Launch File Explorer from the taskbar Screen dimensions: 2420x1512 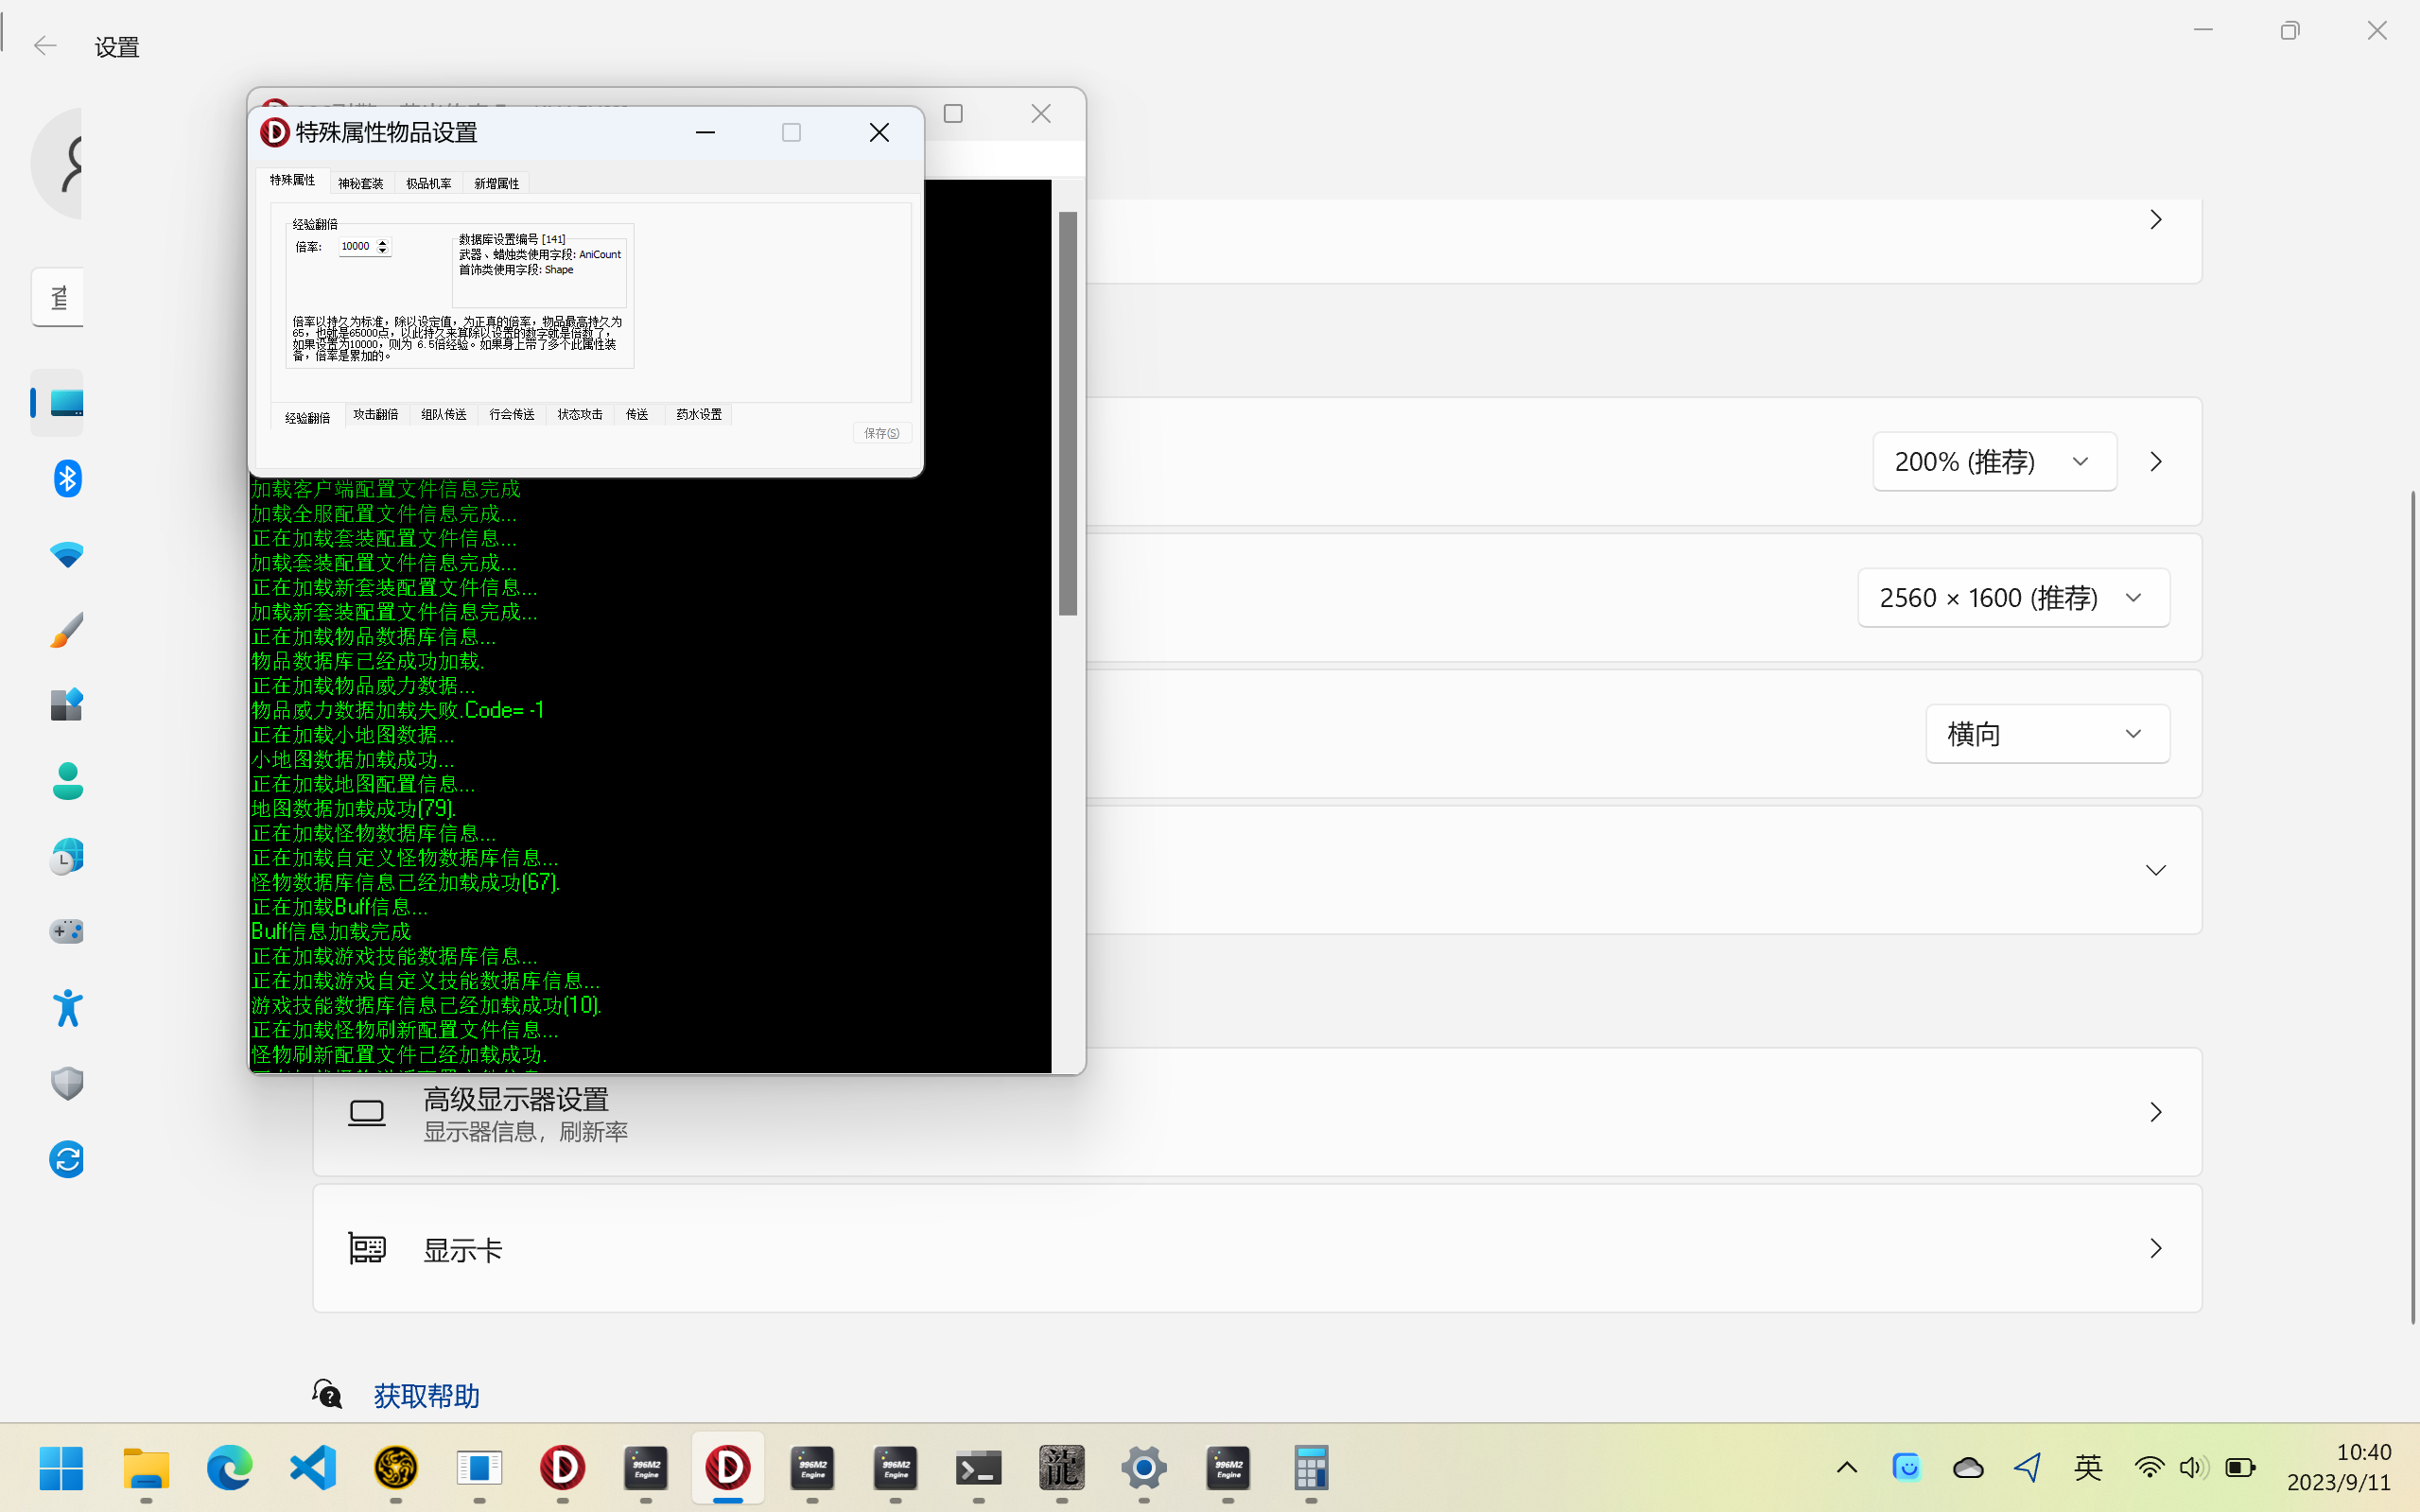(x=146, y=1468)
